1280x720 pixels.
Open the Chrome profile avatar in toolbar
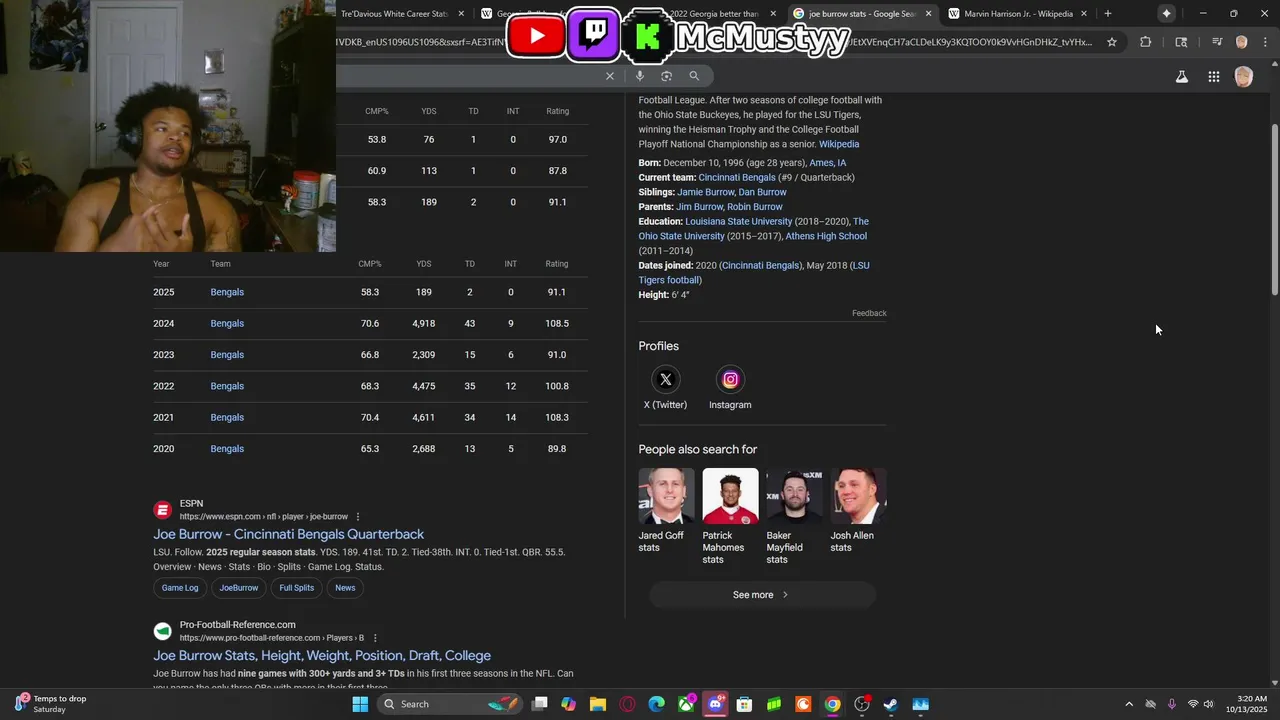1242,42
